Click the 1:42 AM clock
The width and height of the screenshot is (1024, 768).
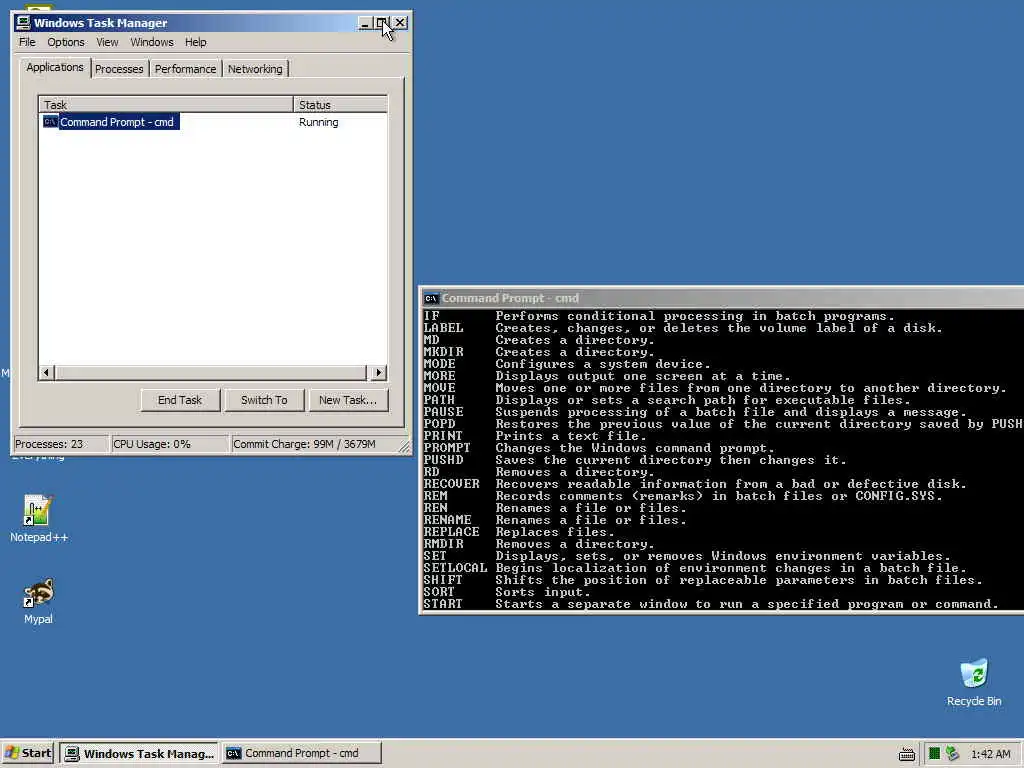pos(991,754)
